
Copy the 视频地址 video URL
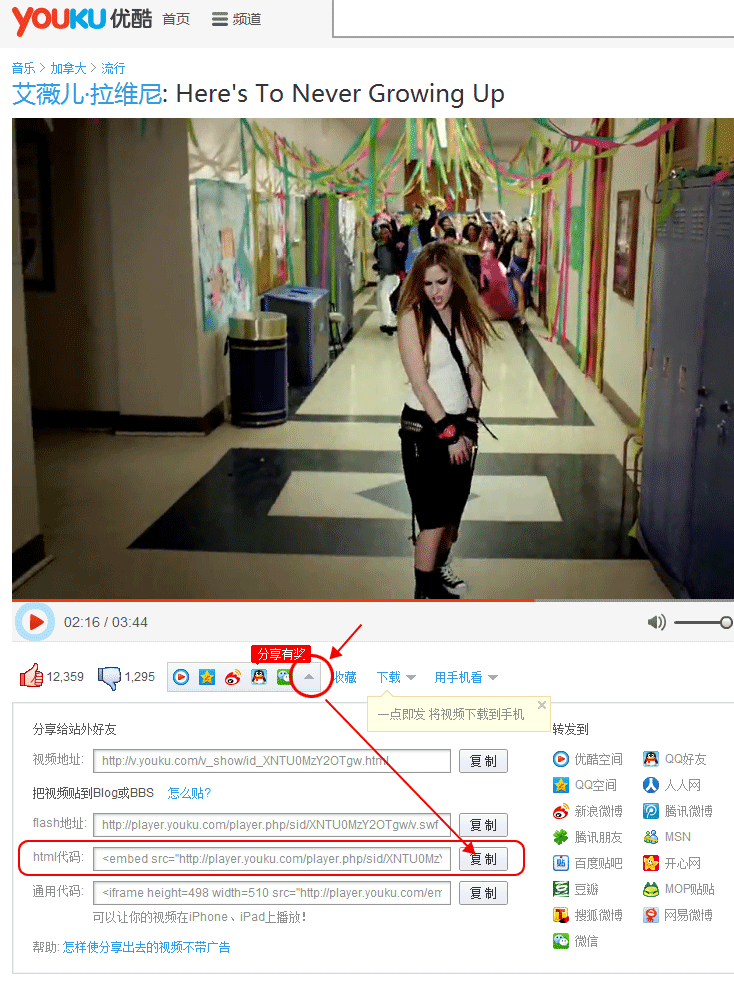[x=483, y=761]
